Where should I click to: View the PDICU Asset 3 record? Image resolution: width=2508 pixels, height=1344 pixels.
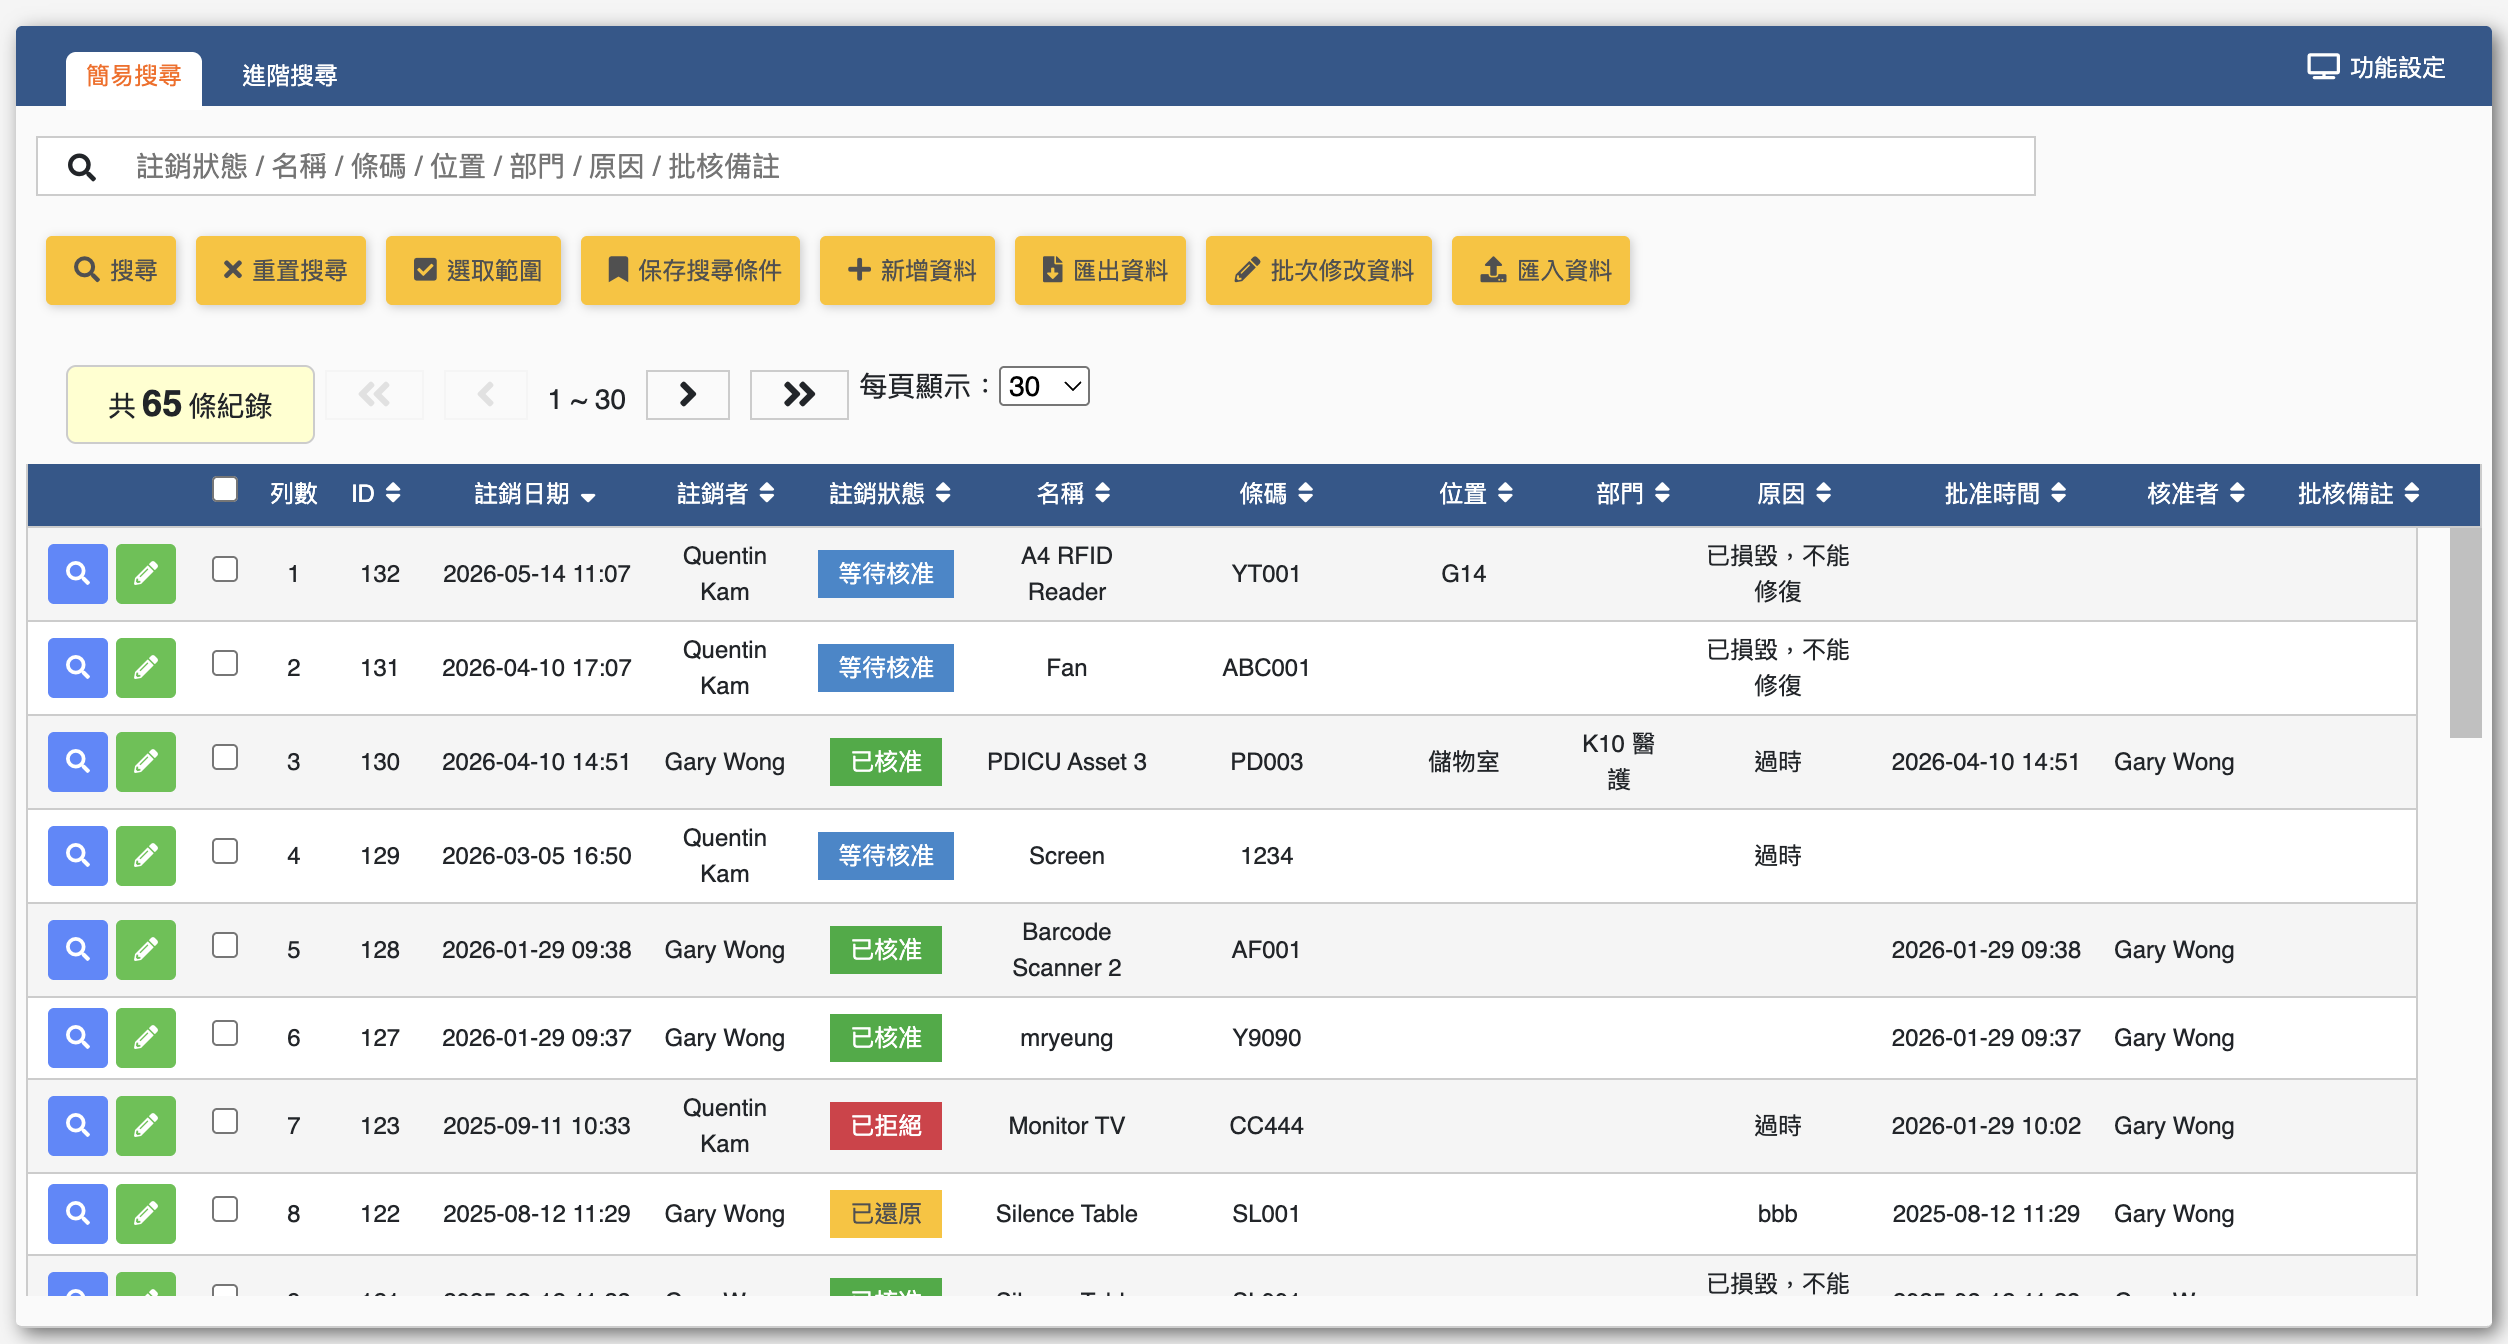pos(78,762)
